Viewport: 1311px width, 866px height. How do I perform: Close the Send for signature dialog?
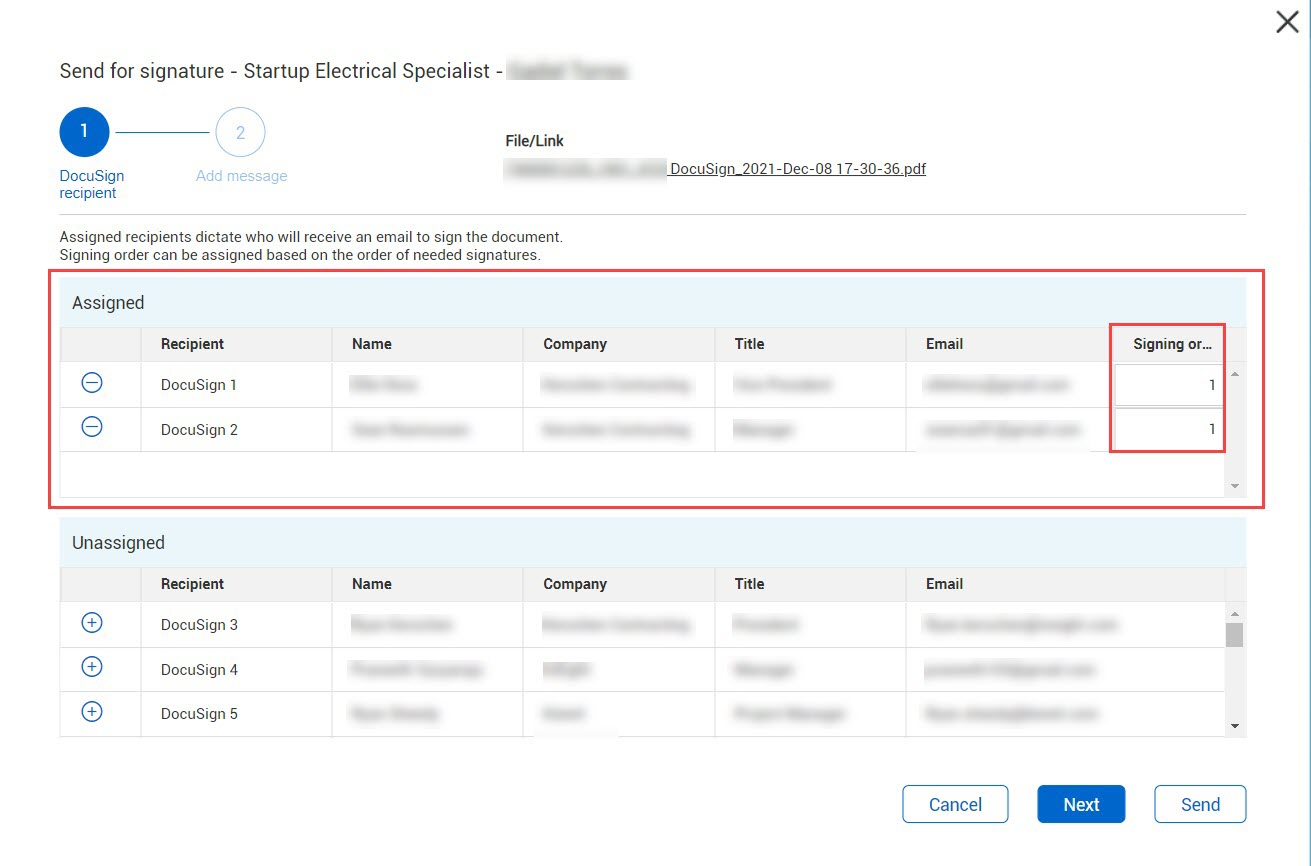[1287, 23]
